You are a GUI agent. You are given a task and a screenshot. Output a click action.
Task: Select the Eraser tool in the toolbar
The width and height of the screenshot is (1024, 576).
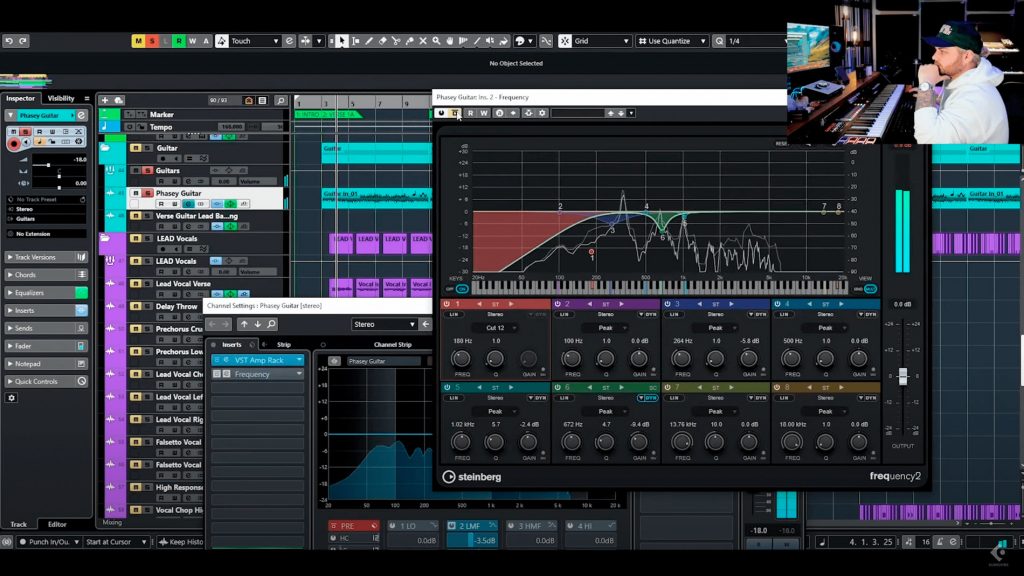(x=383, y=41)
